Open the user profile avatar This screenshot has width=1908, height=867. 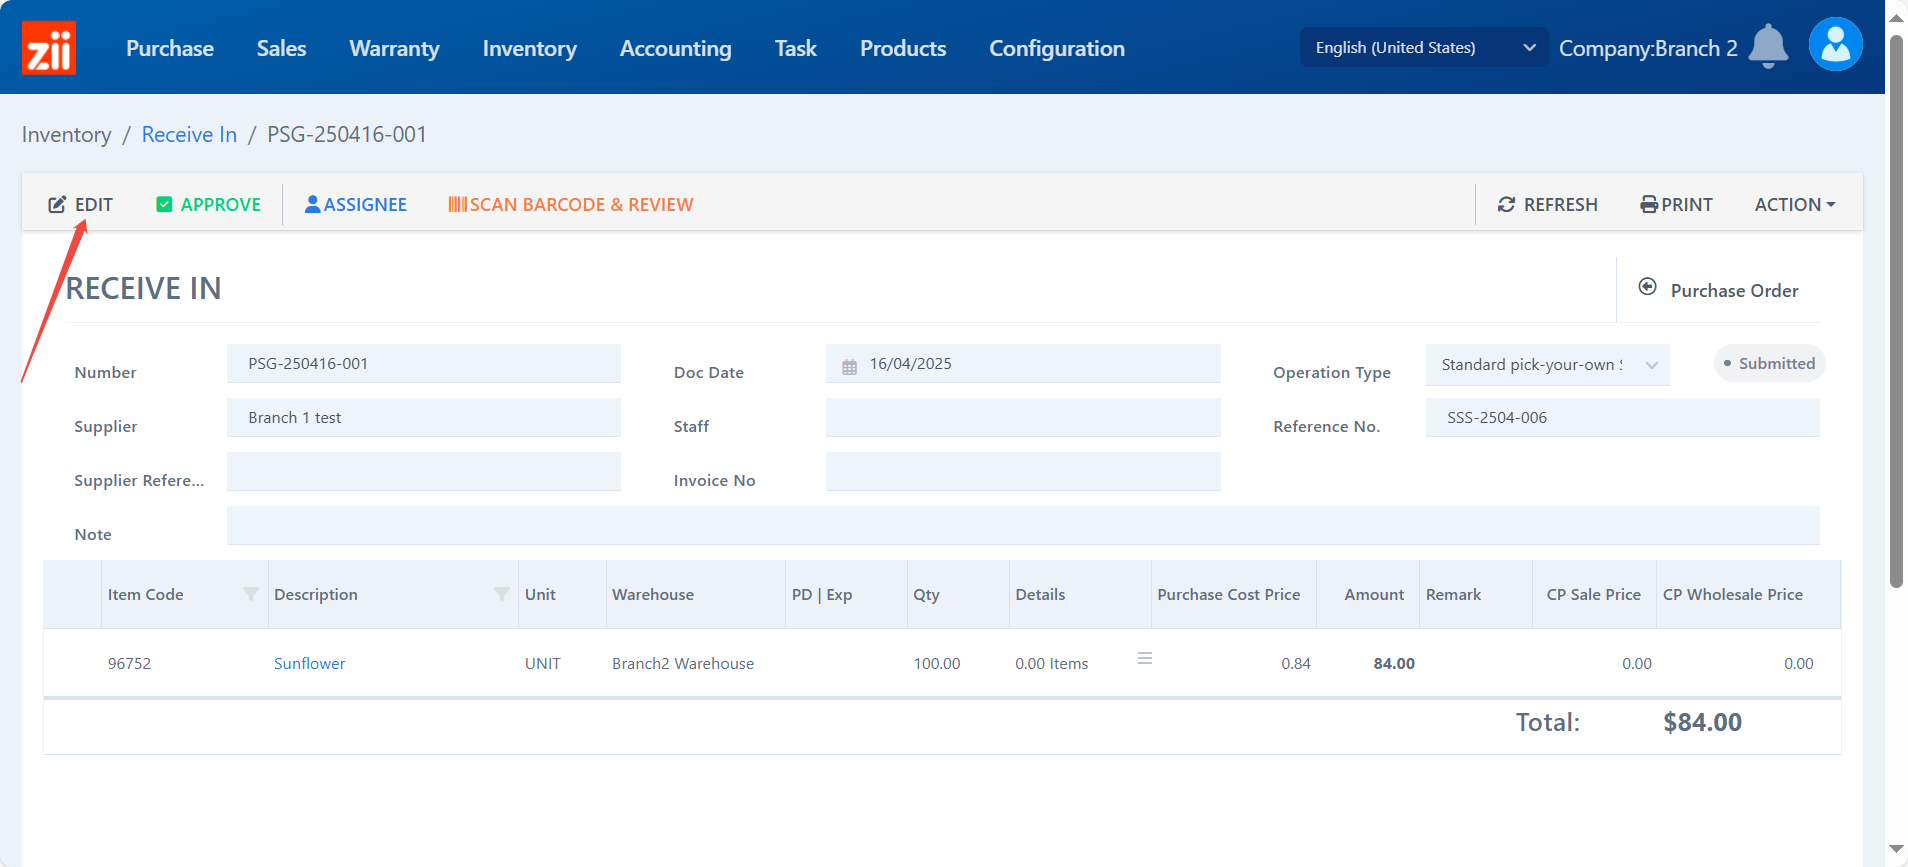coord(1835,45)
